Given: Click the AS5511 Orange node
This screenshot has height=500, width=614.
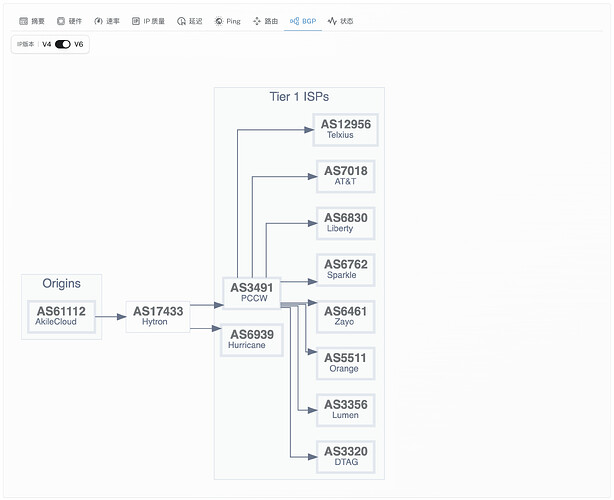Looking at the screenshot, I should coord(345,363).
